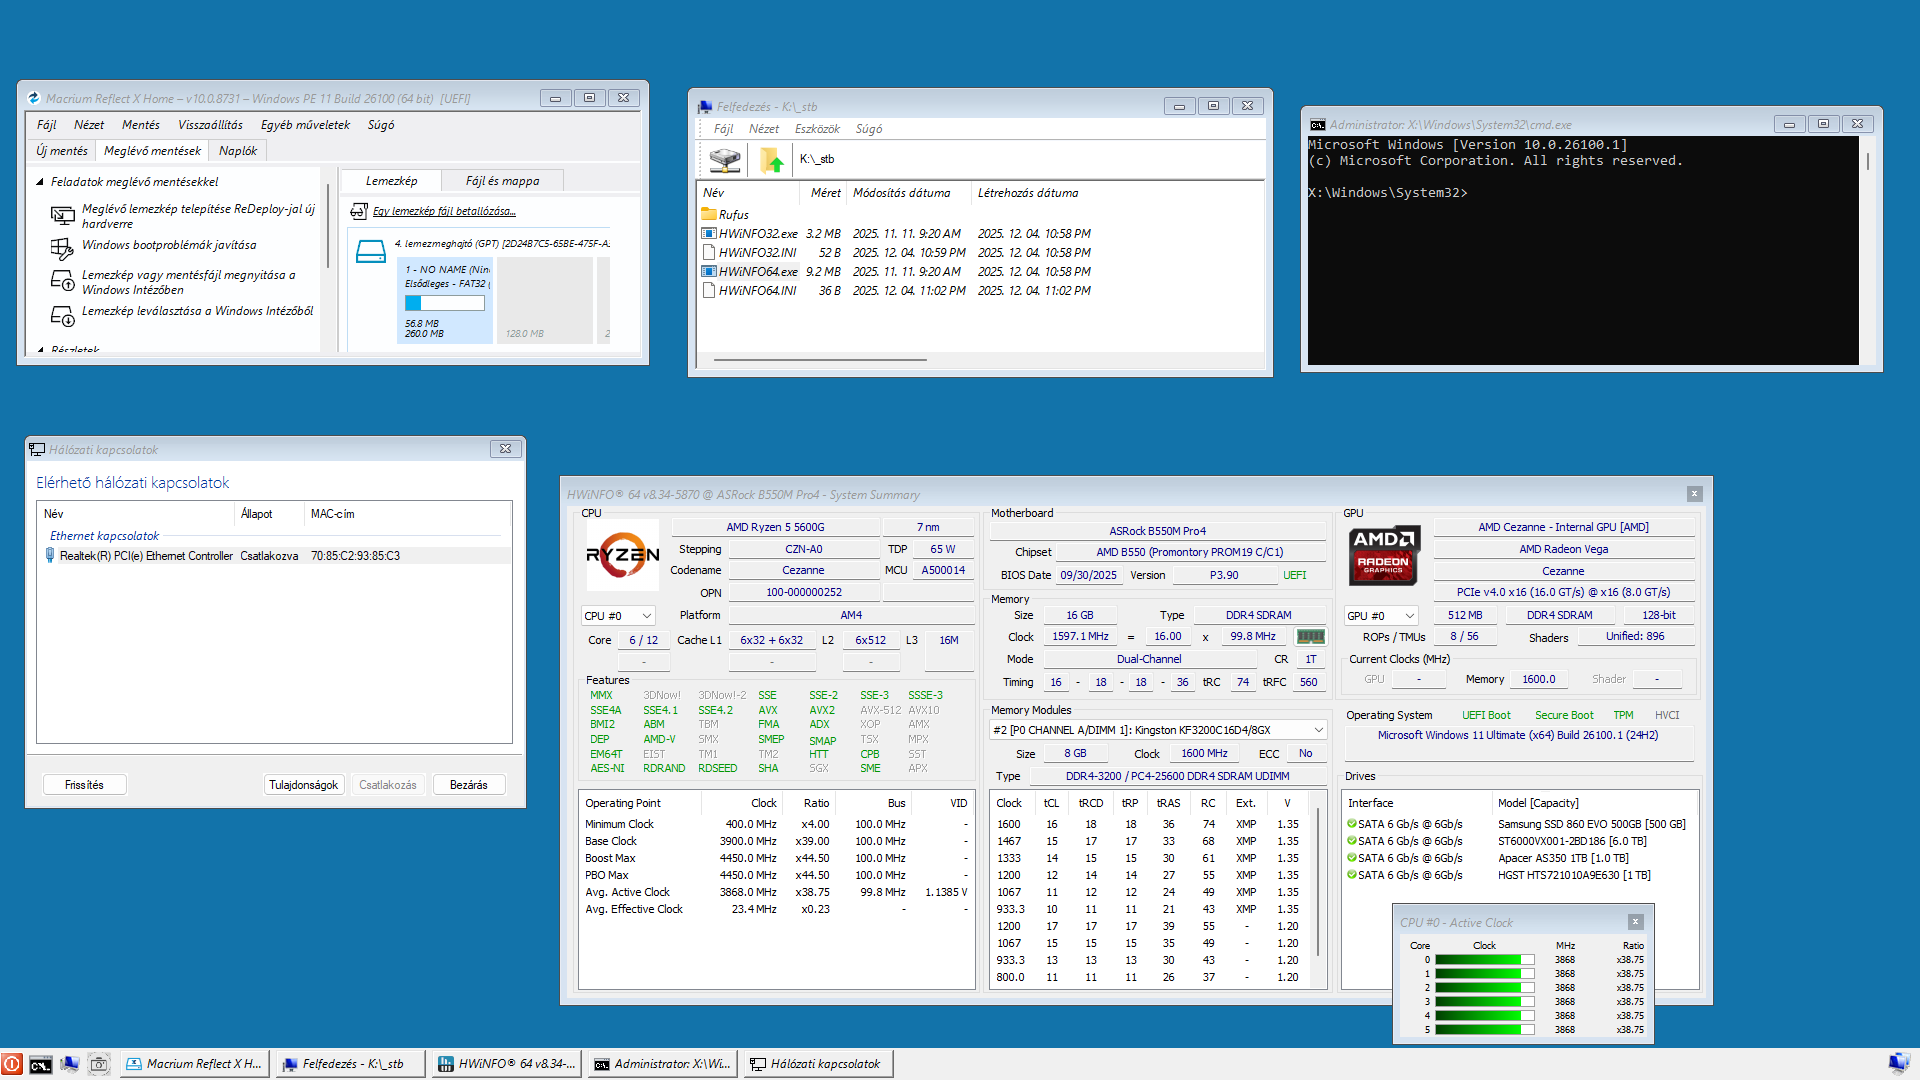Click the browse image glasses icon

point(358,211)
